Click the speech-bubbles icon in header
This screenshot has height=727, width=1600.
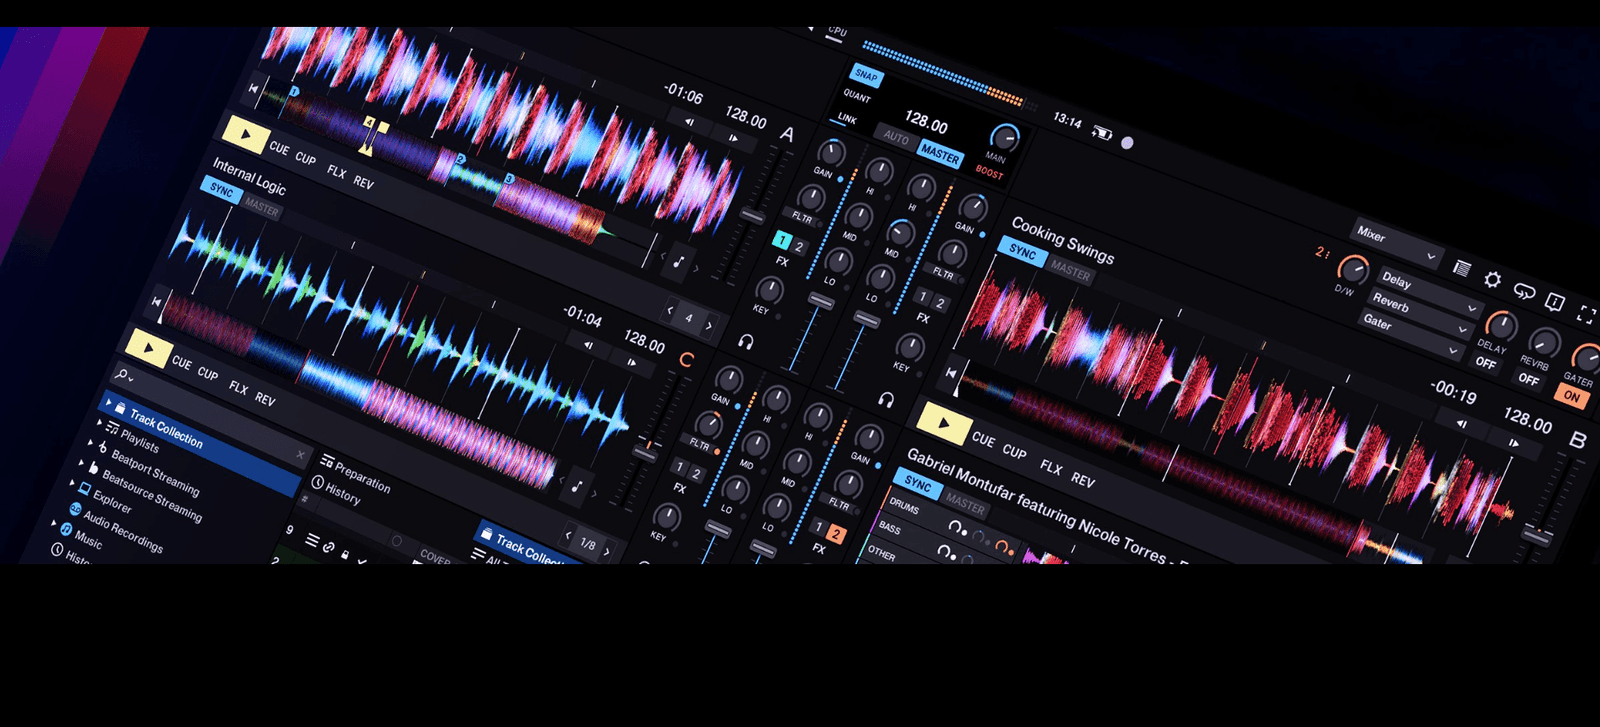1523,291
